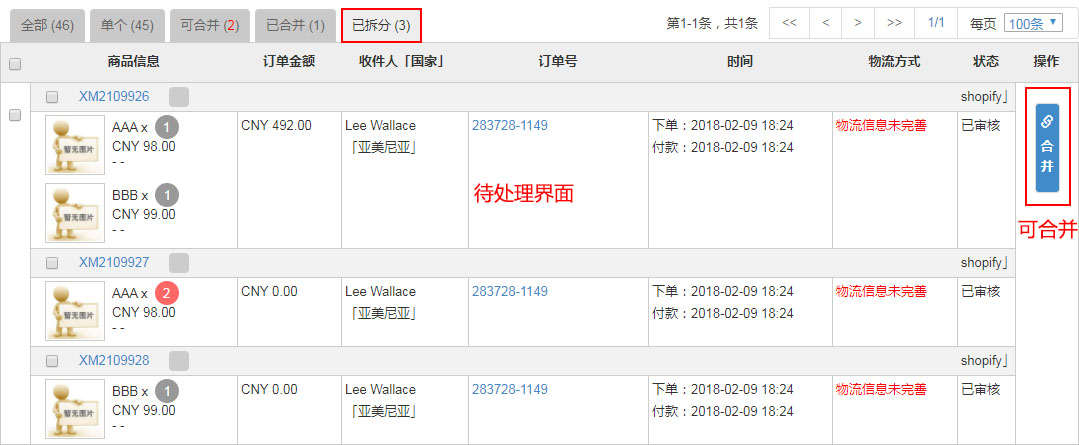Viewport: 1079px width, 445px height.
Task: Go to next page with > button
Action: (x=857, y=23)
